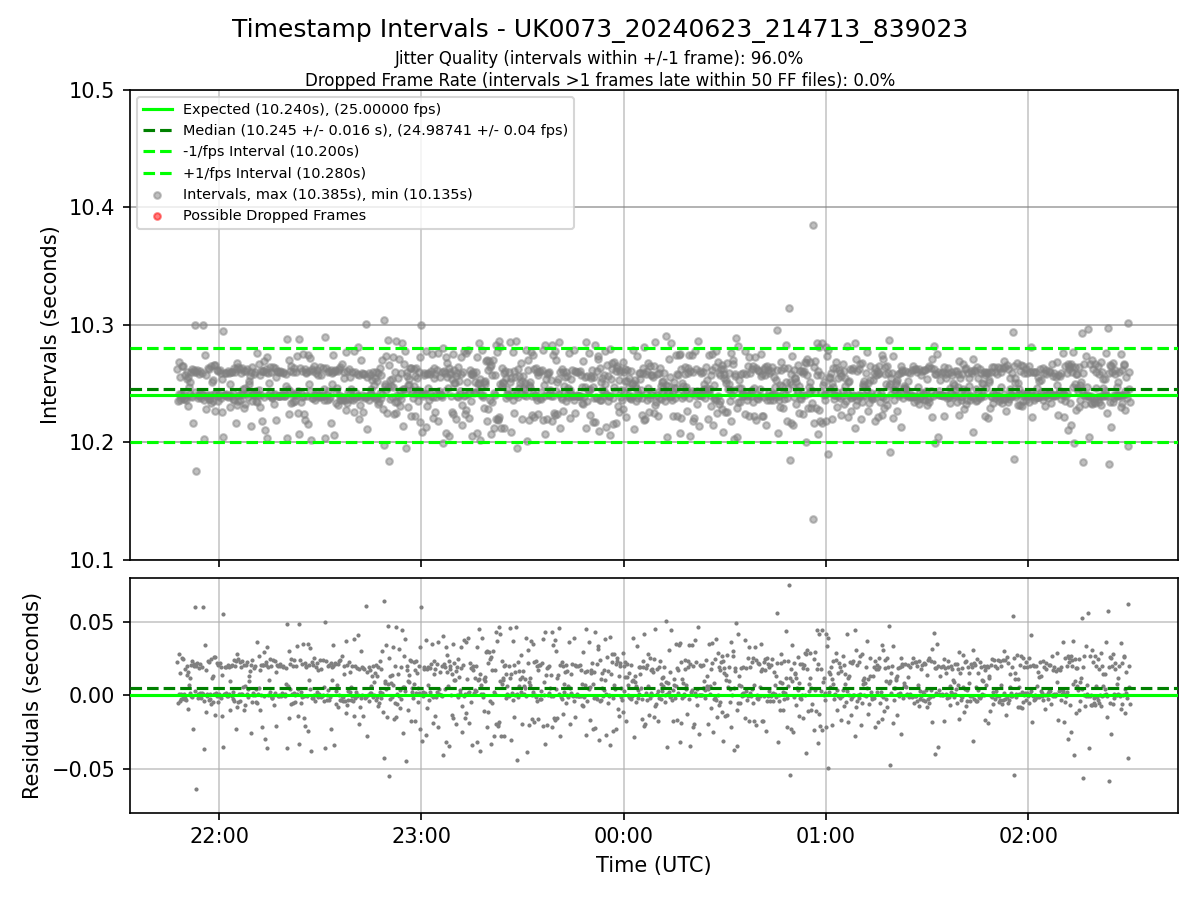Click legend entry '-1/fps Interval (10.200s)'

point(271,151)
